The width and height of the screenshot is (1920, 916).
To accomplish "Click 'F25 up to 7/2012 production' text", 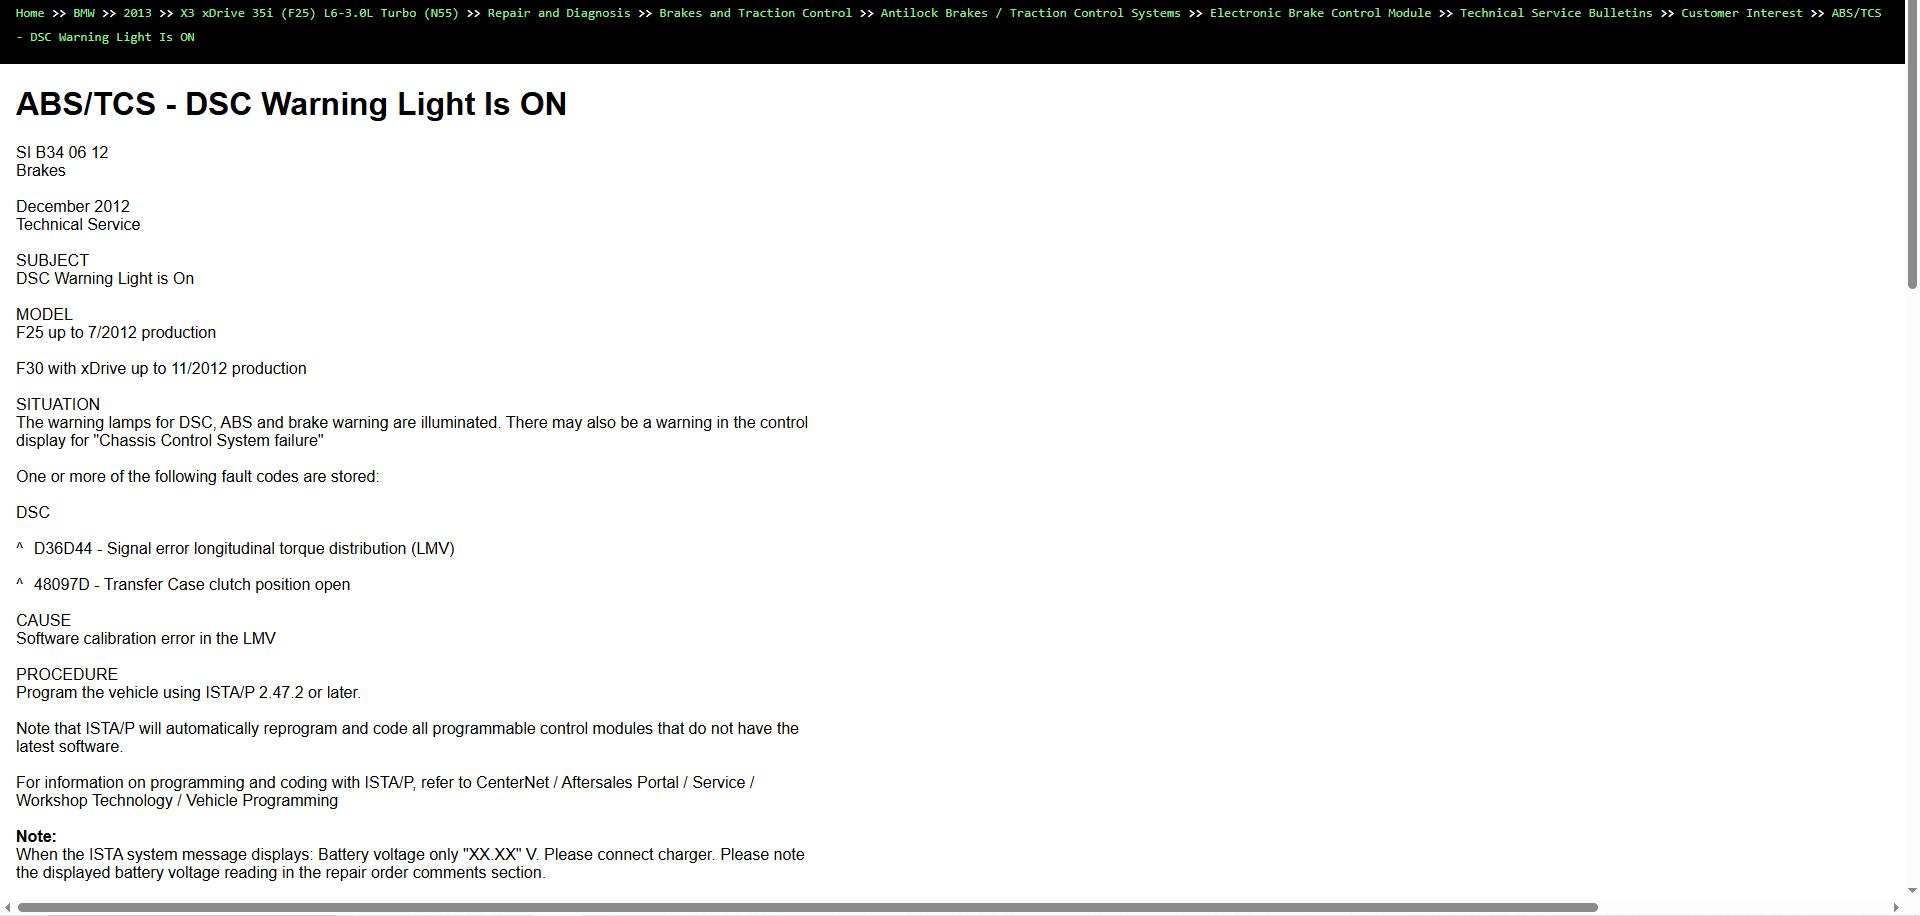I will 116,332.
